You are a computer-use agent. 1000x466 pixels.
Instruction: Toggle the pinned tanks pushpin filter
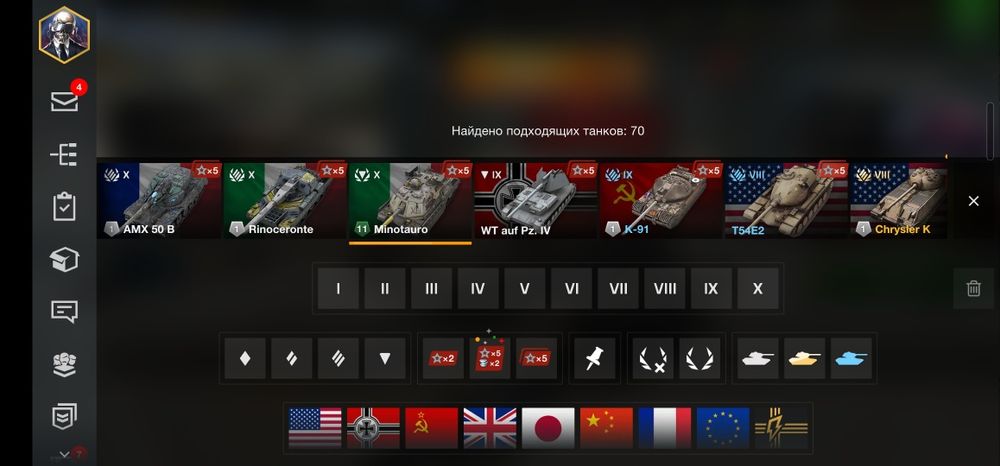point(594,358)
